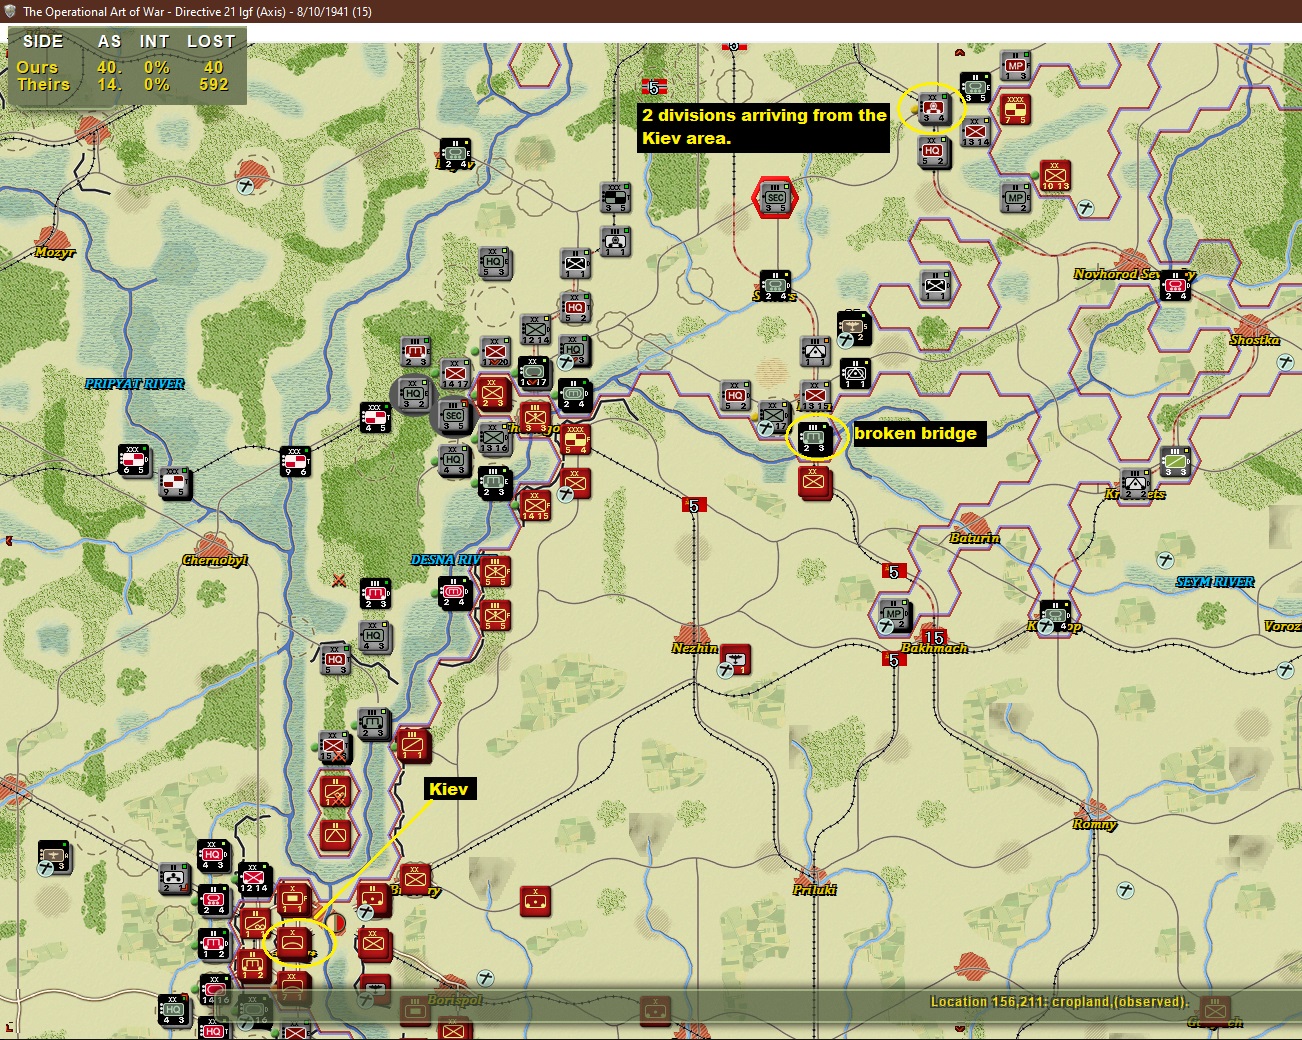Click the Theirs losses value 592
Image resolution: width=1302 pixels, height=1040 pixels.
click(x=214, y=85)
